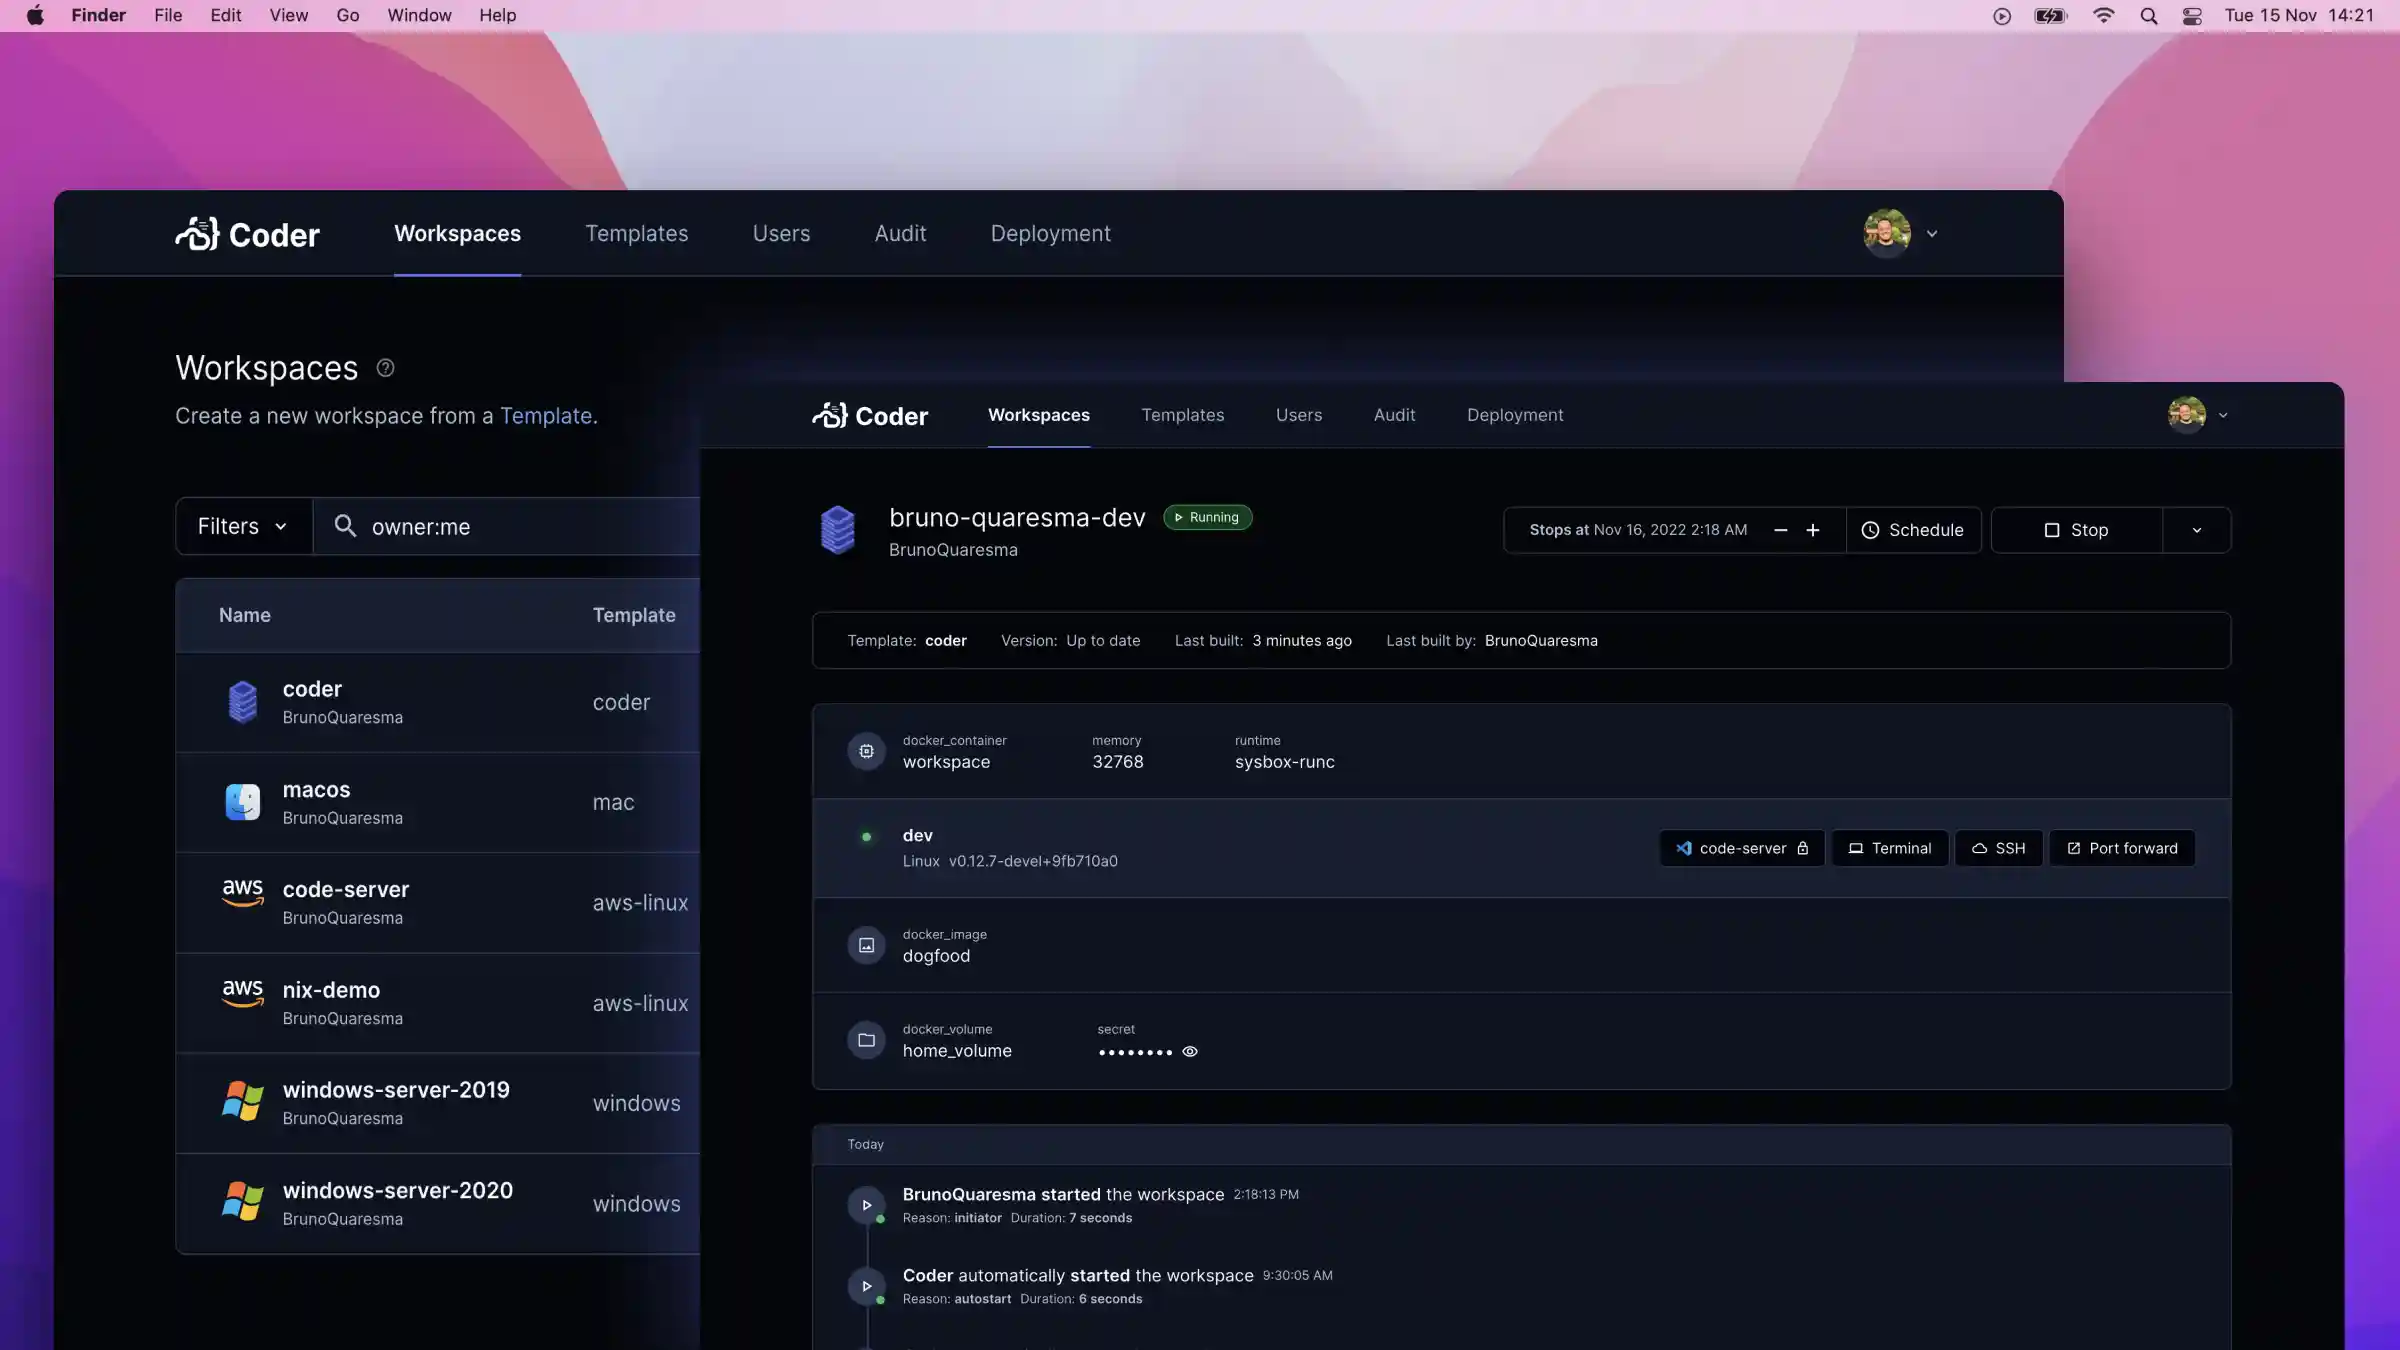This screenshot has width=2400, height=1350.
Task: Open code-server app with VS Code icon
Action: [1742, 848]
